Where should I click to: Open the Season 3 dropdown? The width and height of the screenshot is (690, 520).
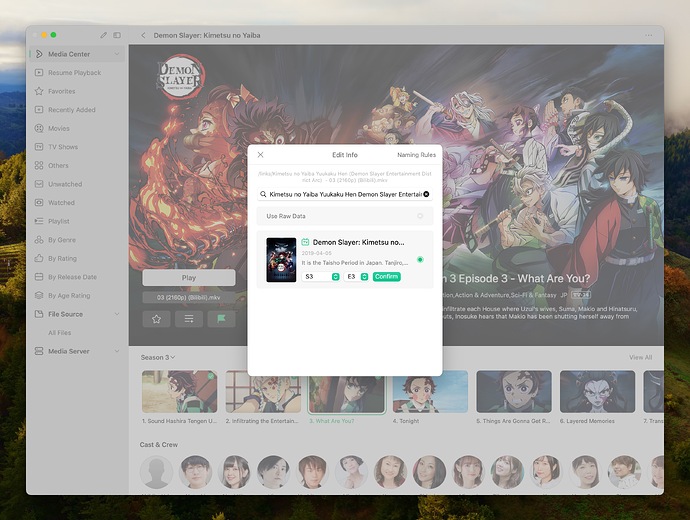pyautogui.click(x=158, y=357)
